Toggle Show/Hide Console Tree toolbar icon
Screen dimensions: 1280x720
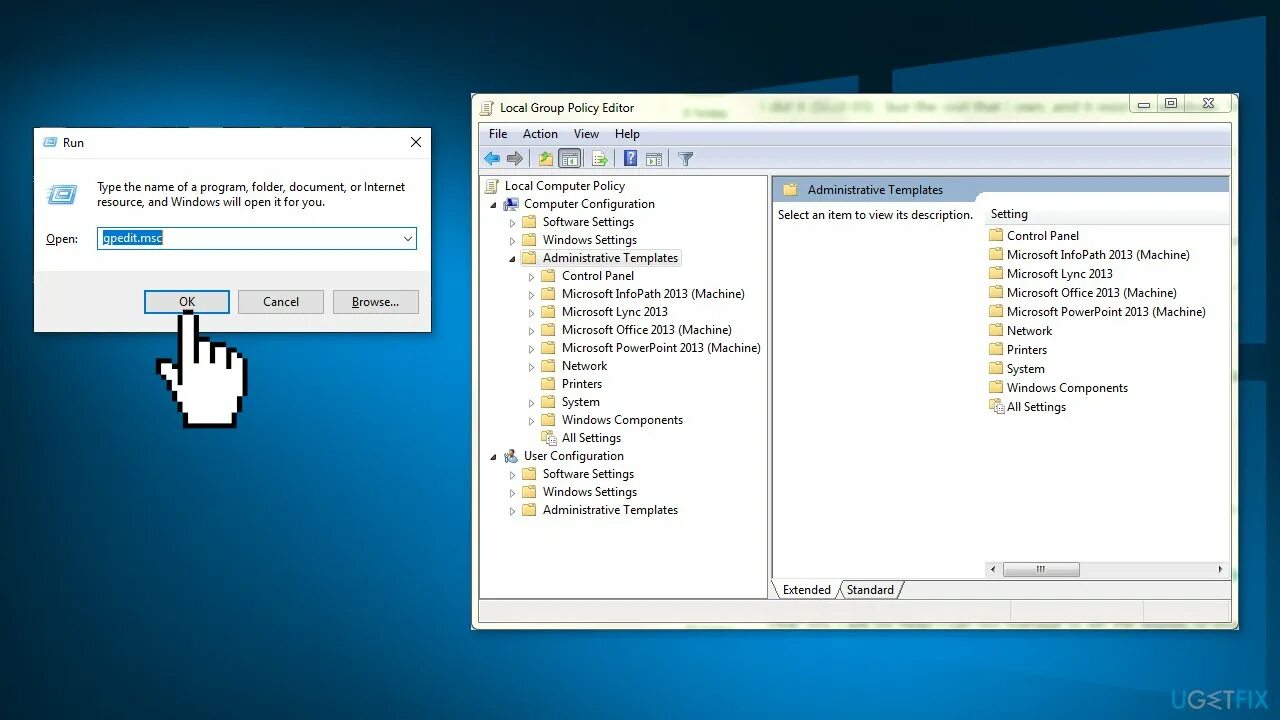(x=569, y=158)
